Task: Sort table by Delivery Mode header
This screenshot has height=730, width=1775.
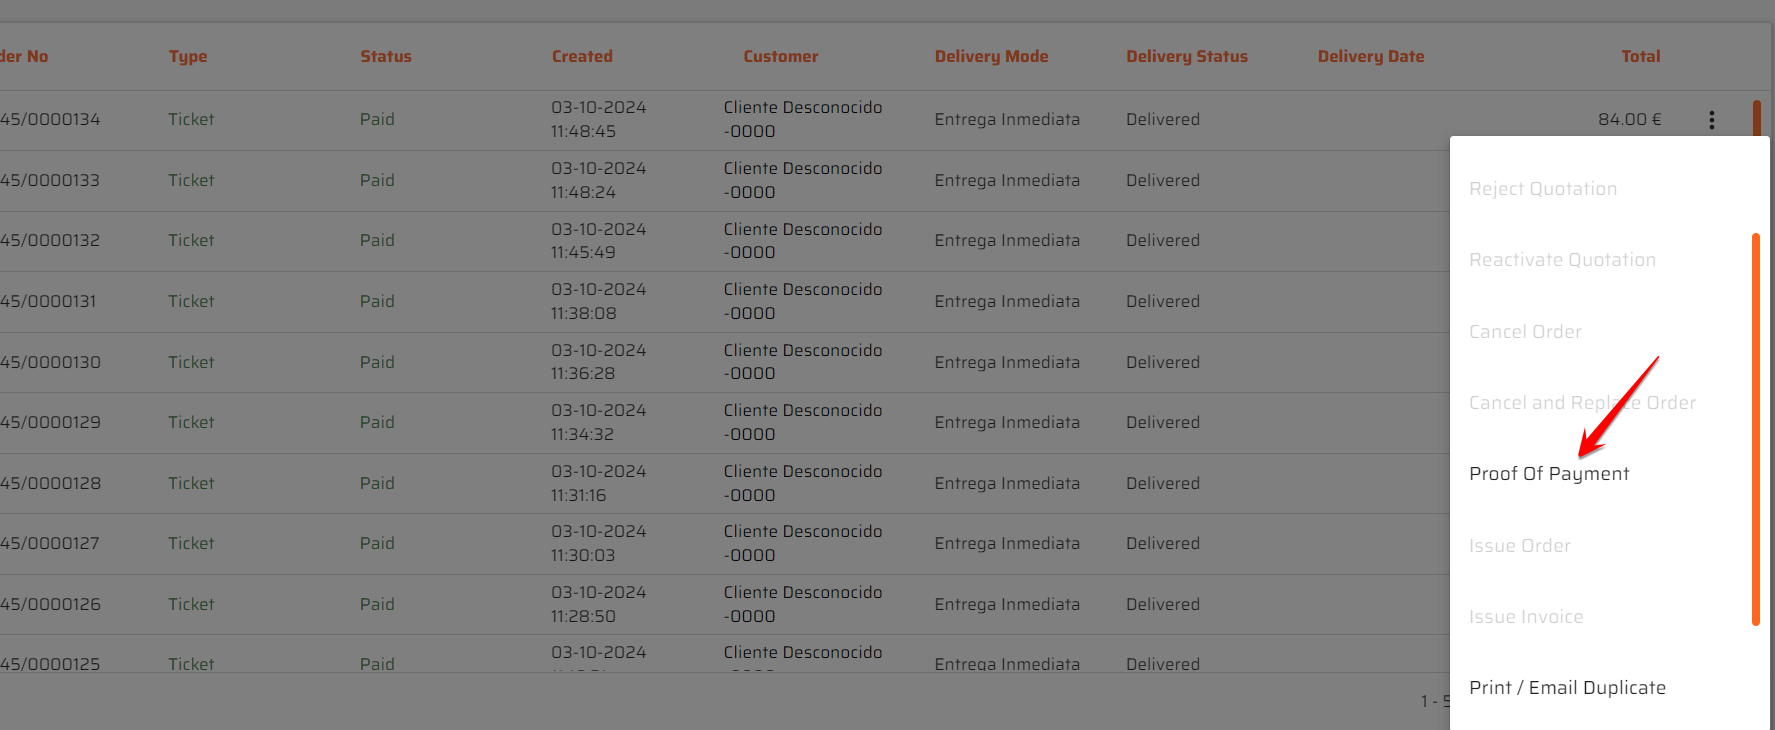Action: pos(991,57)
